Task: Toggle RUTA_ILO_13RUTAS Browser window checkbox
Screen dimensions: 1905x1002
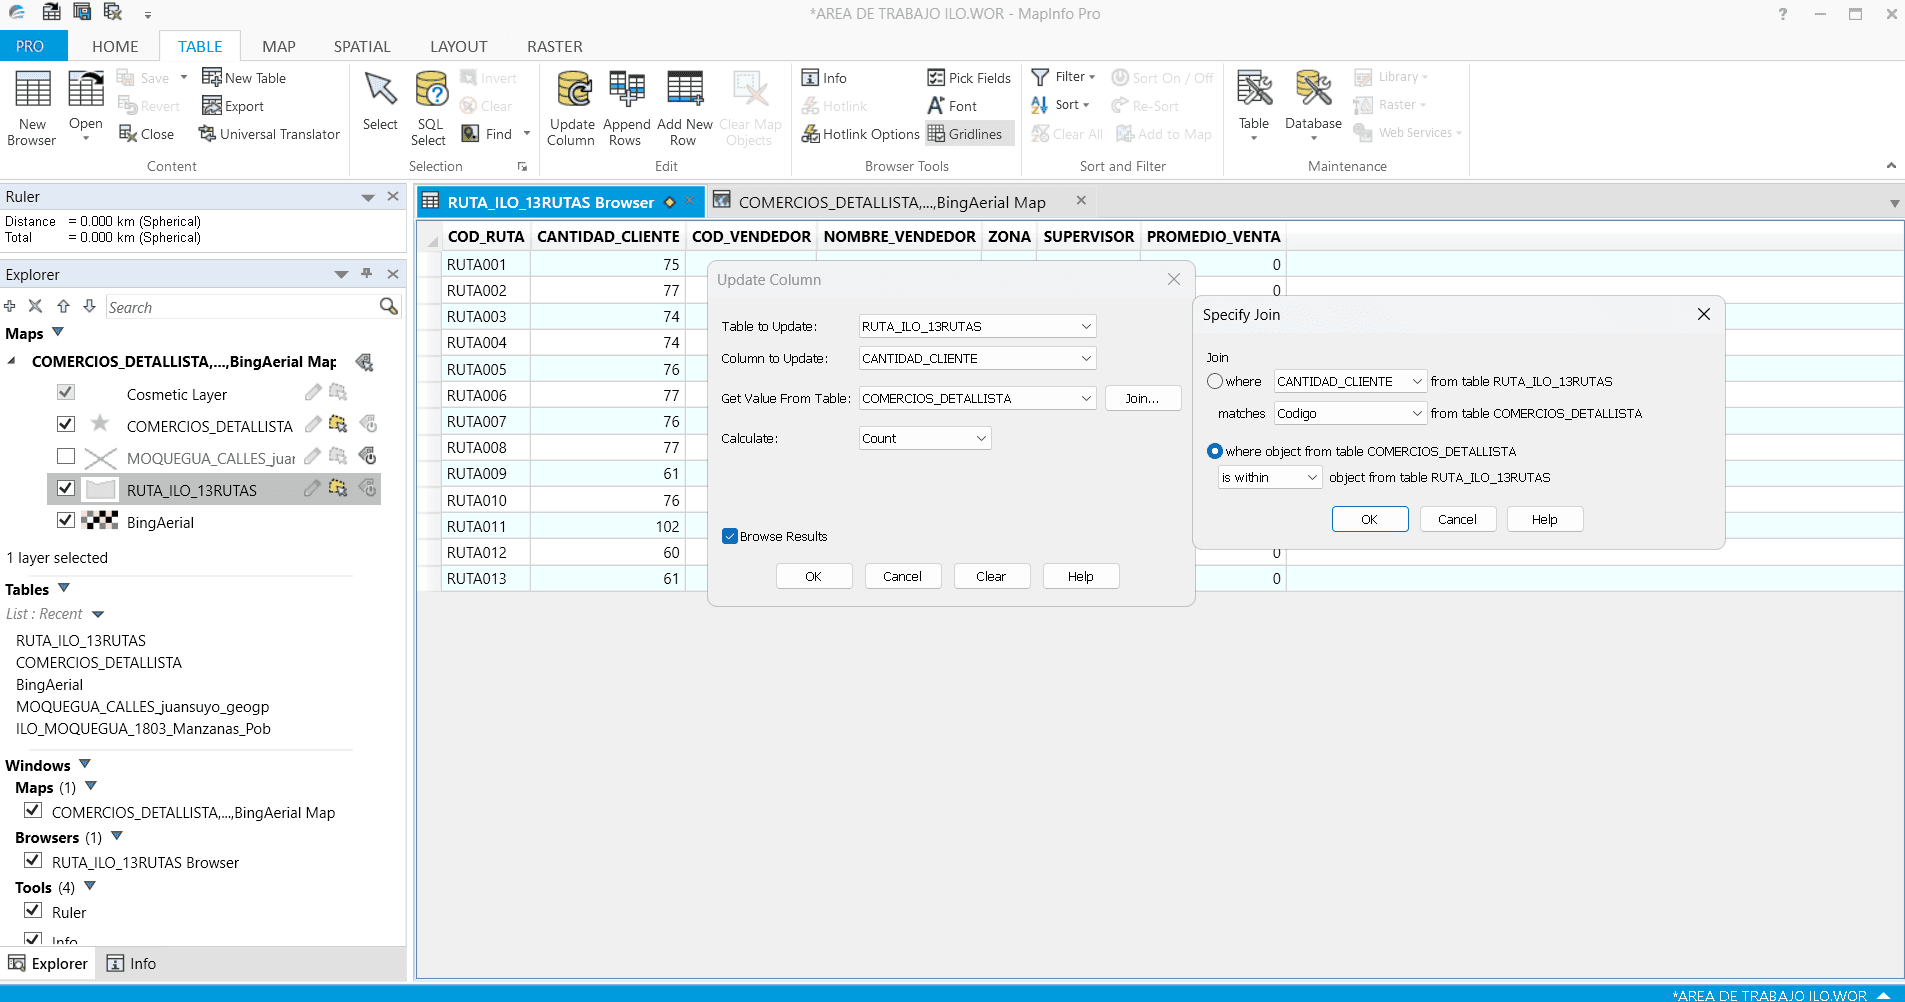Action: pos(33,860)
